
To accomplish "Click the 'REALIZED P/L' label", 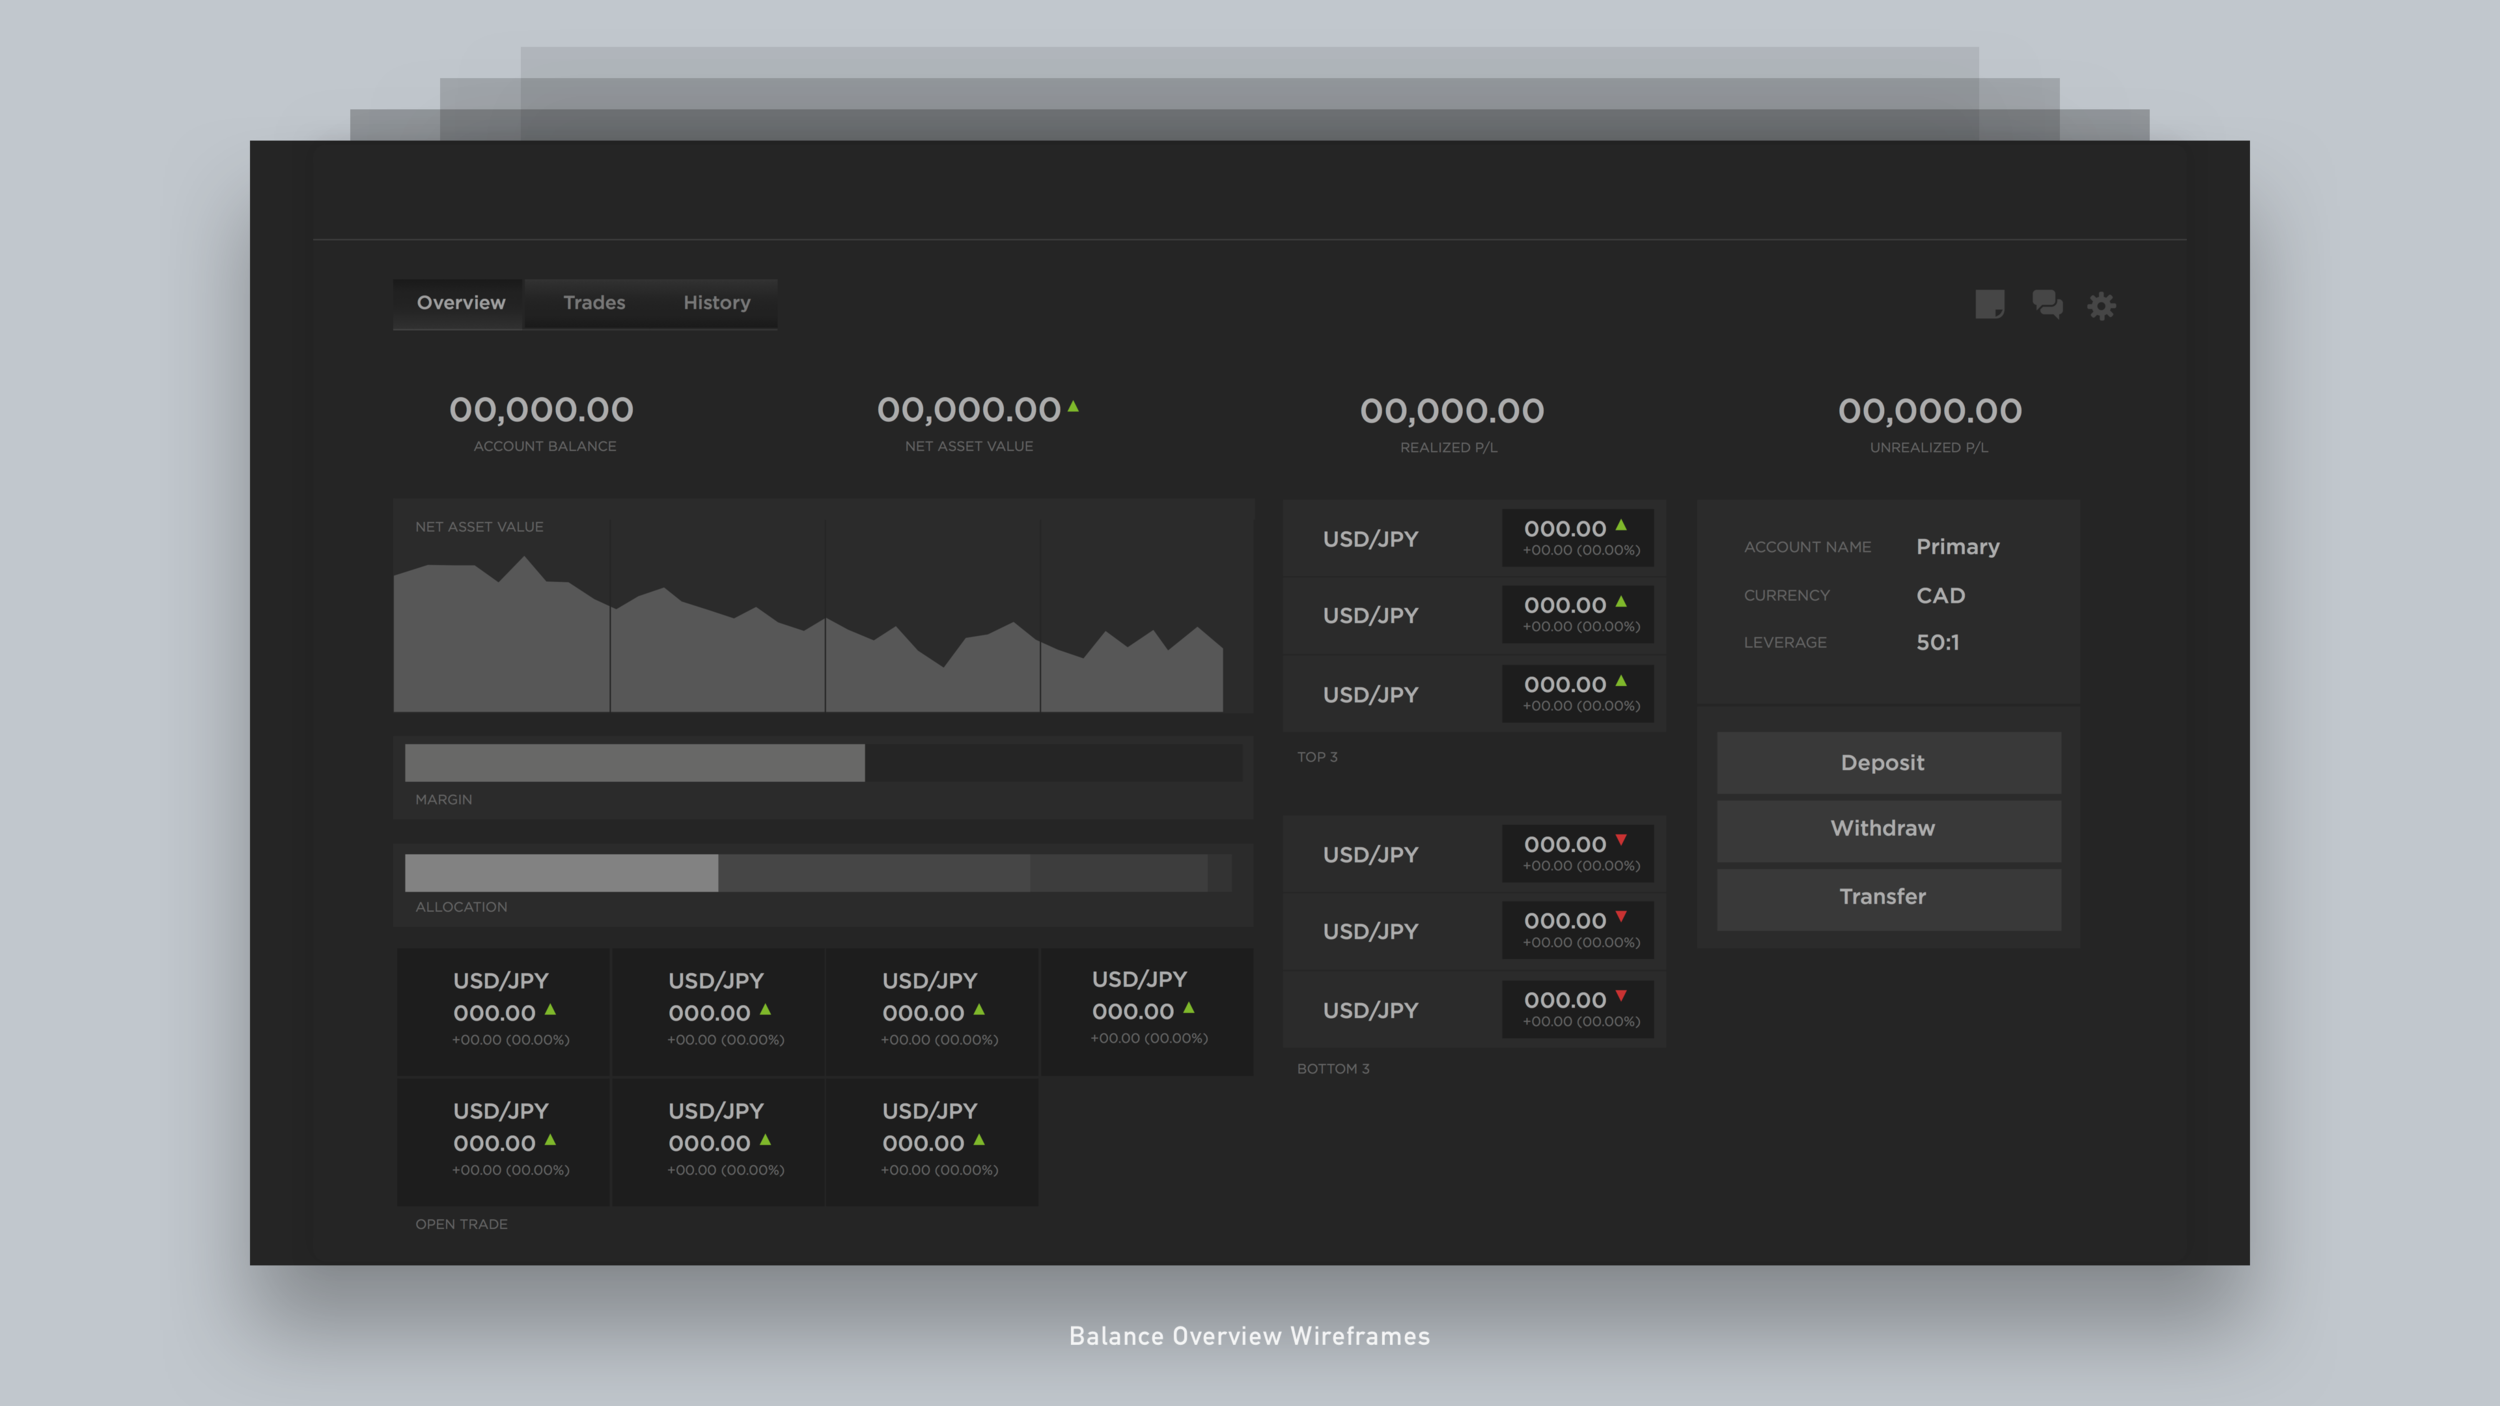I will point(1449,447).
